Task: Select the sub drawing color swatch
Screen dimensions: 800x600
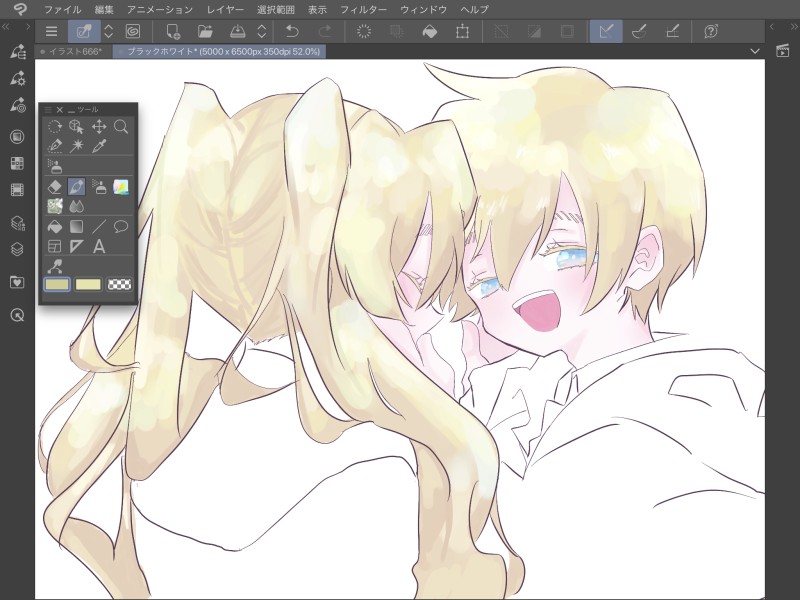Action: tap(88, 284)
